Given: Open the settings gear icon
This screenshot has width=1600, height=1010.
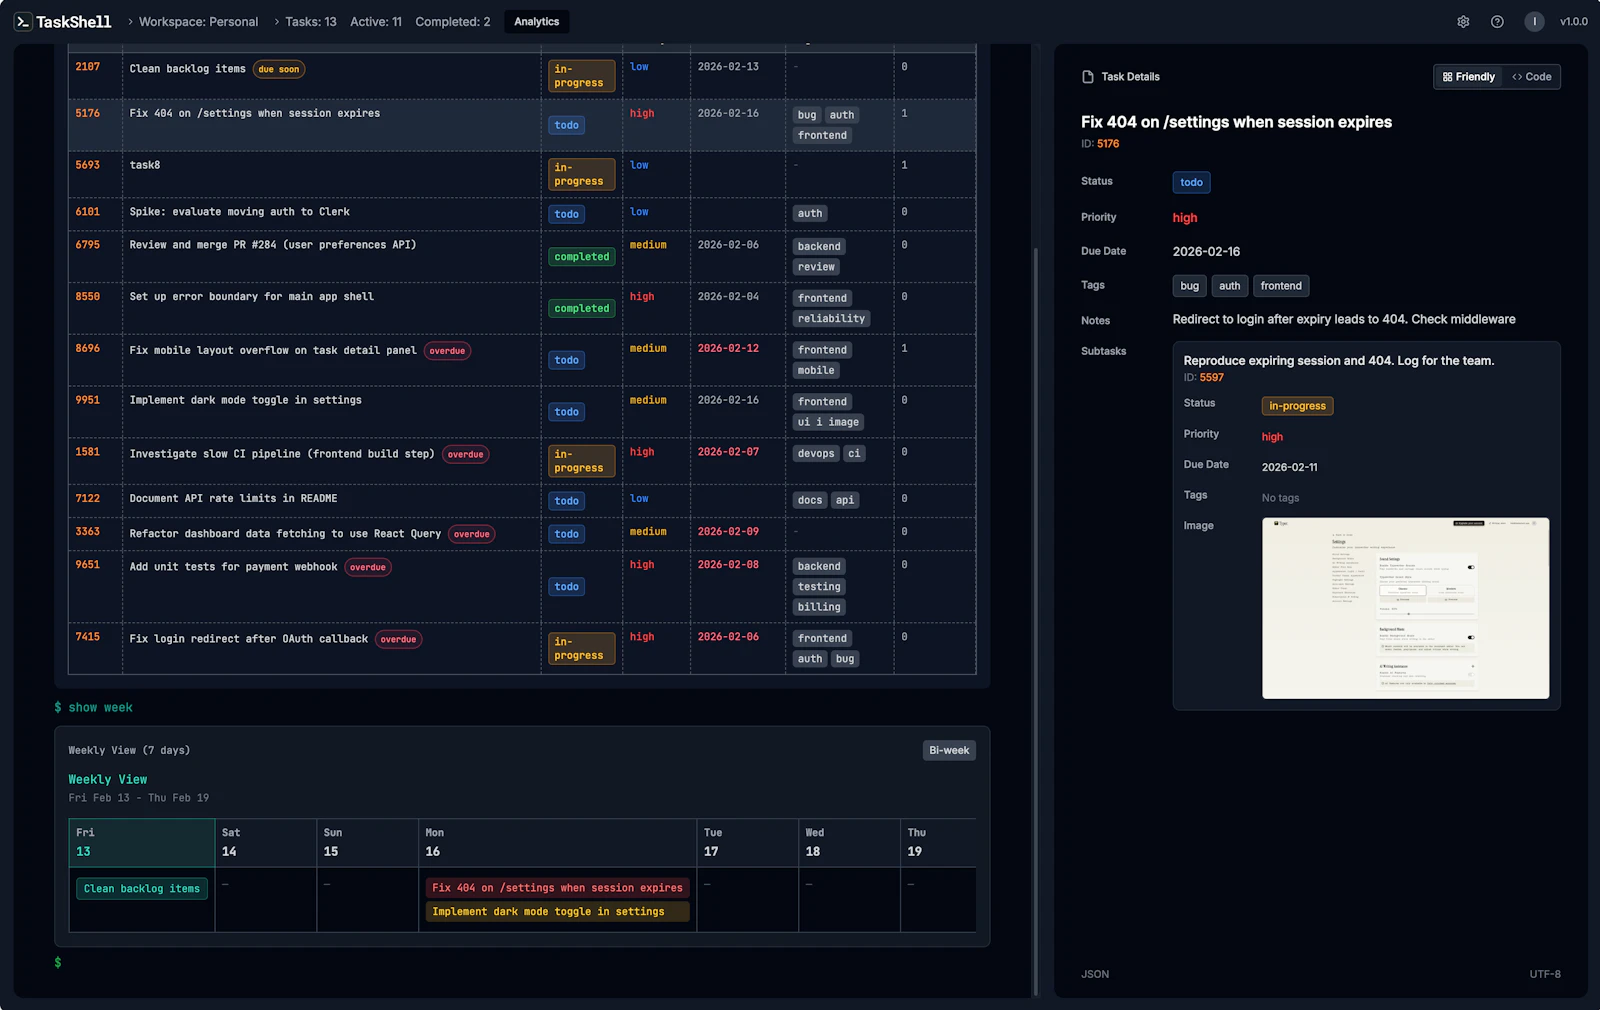Looking at the screenshot, I should point(1462,21).
